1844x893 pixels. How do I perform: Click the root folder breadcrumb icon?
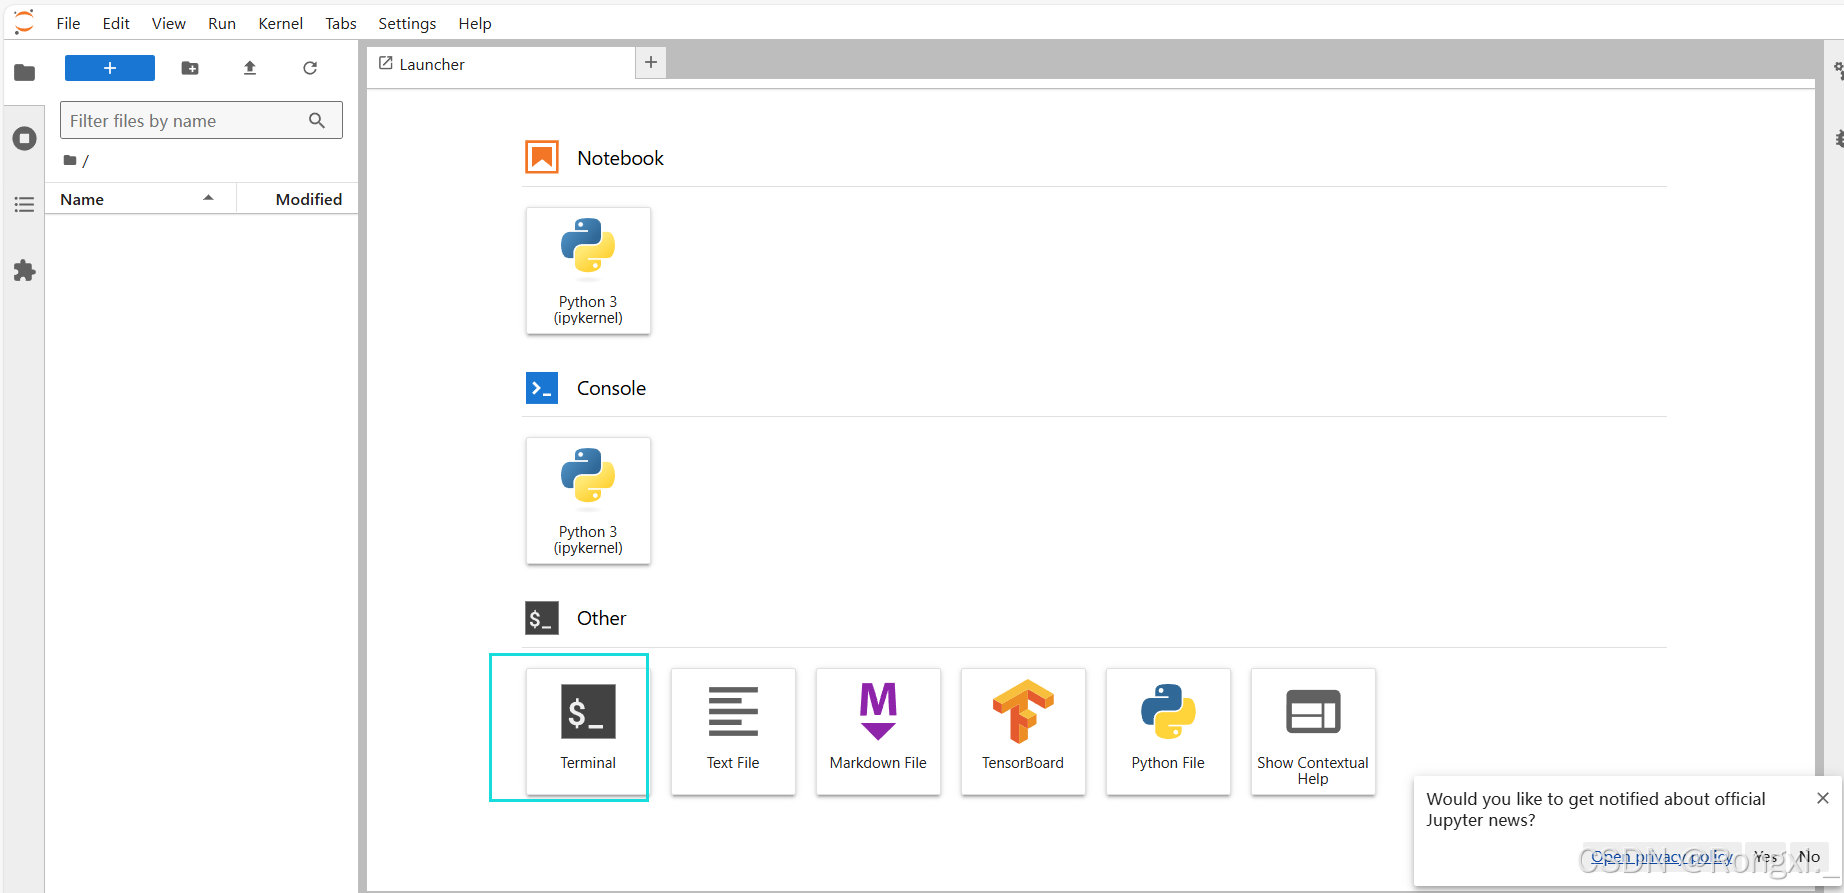pyautogui.click(x=70, y=160)
